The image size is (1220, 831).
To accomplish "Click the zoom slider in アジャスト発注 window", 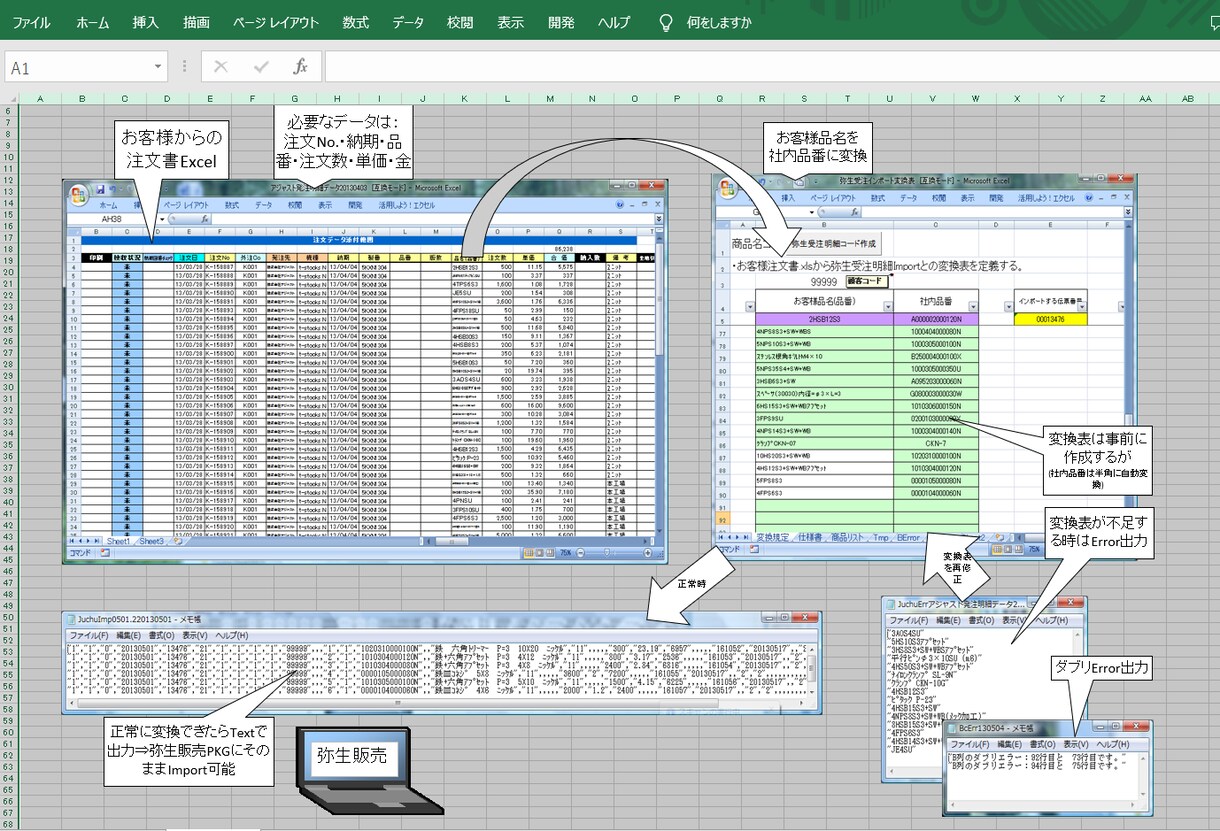I will [x=609, y=552].
